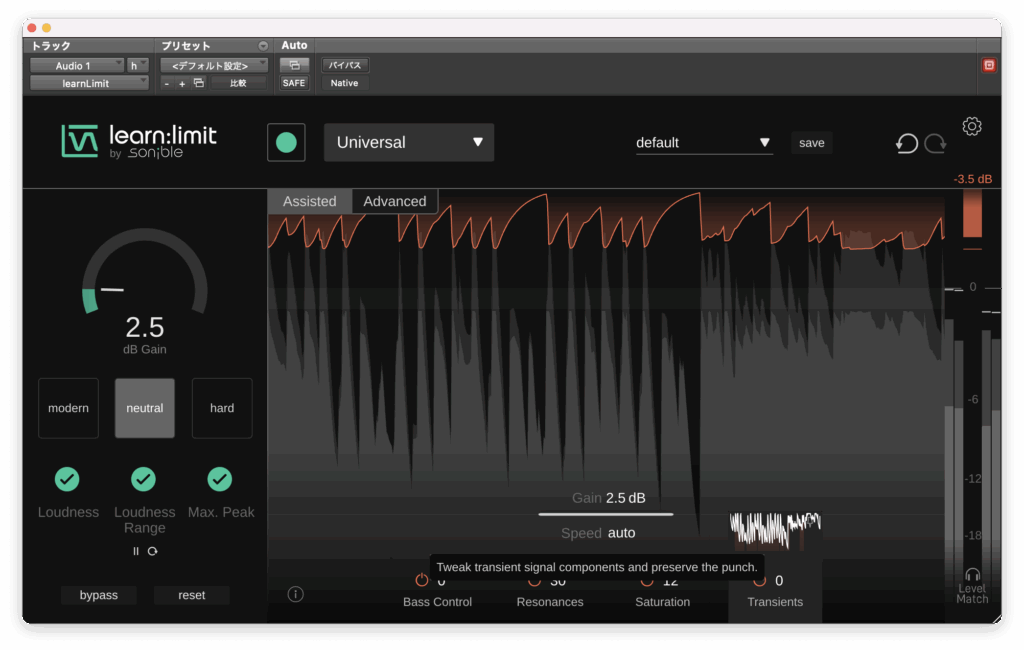
Task: Click the orange gain reduction meter
Action: click(972, 213)
